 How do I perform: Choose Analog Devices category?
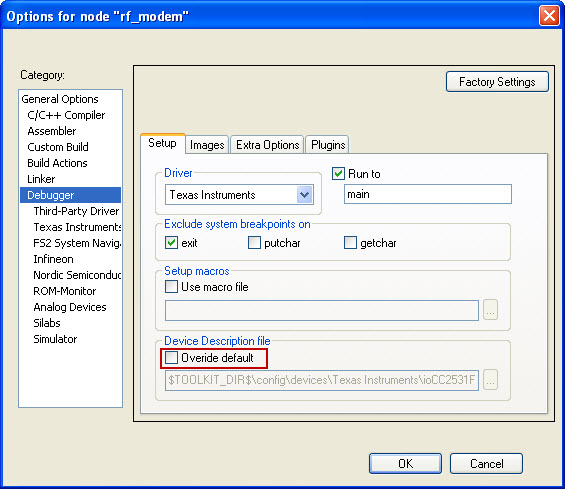point(70,307)
